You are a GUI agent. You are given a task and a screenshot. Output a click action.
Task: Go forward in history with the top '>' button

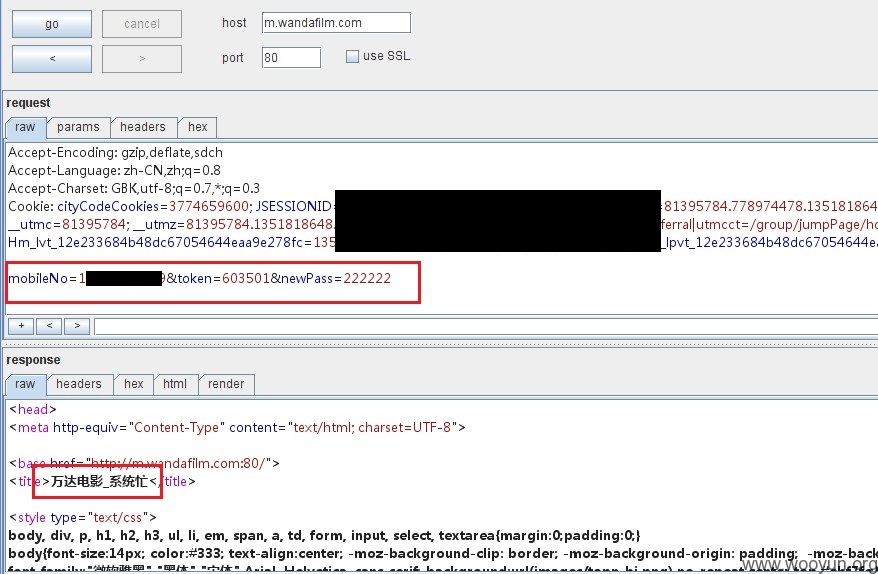[142, 58]
